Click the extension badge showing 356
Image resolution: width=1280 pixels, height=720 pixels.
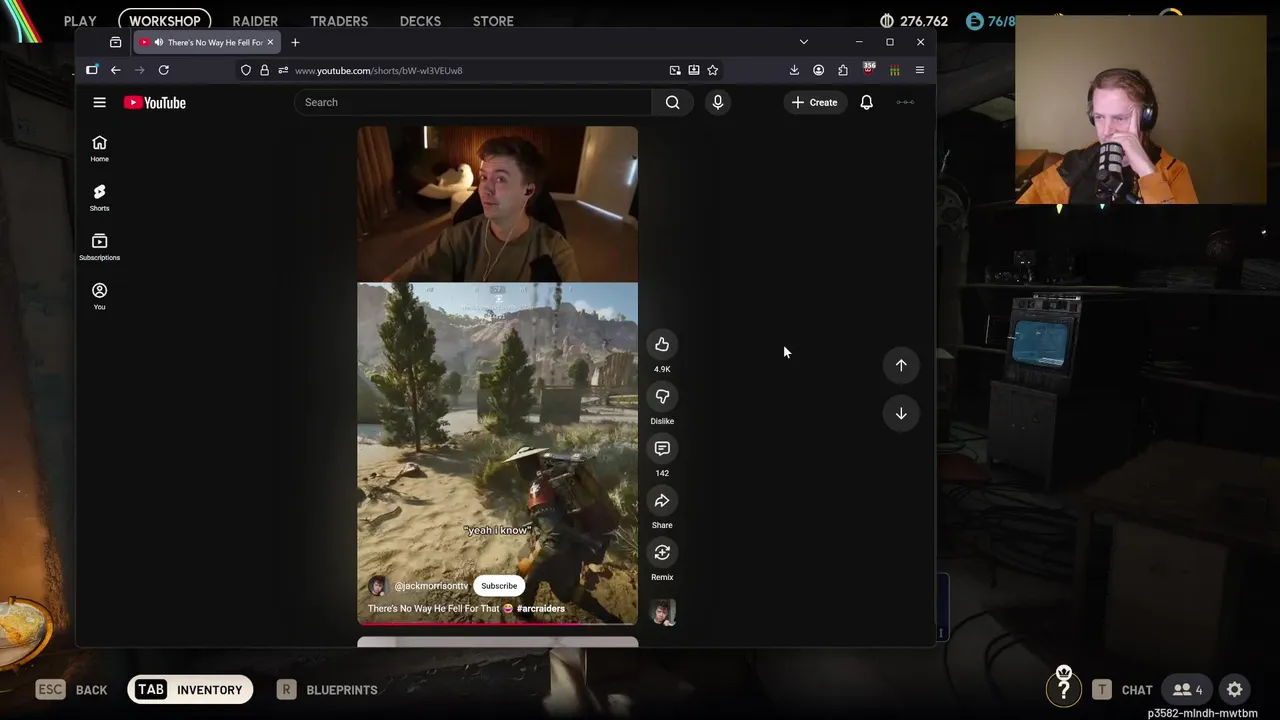[868, 70]
